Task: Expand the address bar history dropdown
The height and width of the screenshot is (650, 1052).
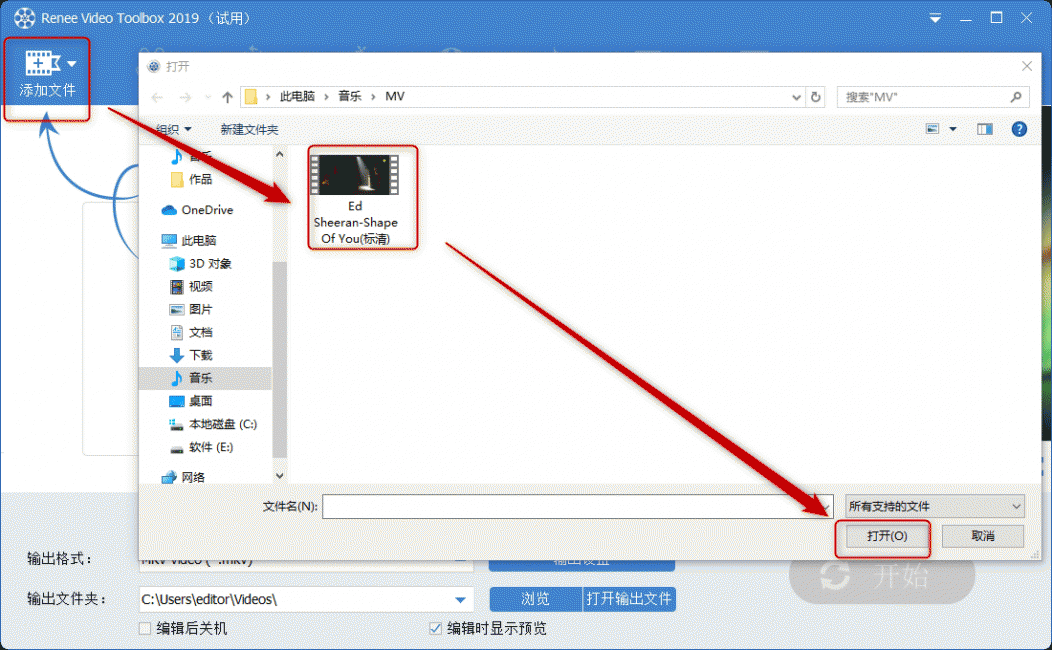Action: pos(796,97)
